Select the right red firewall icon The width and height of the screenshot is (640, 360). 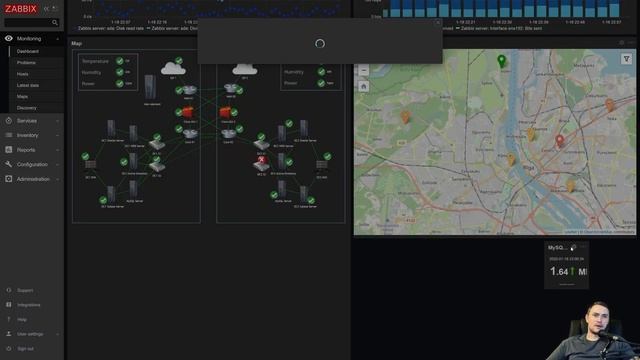226,112
